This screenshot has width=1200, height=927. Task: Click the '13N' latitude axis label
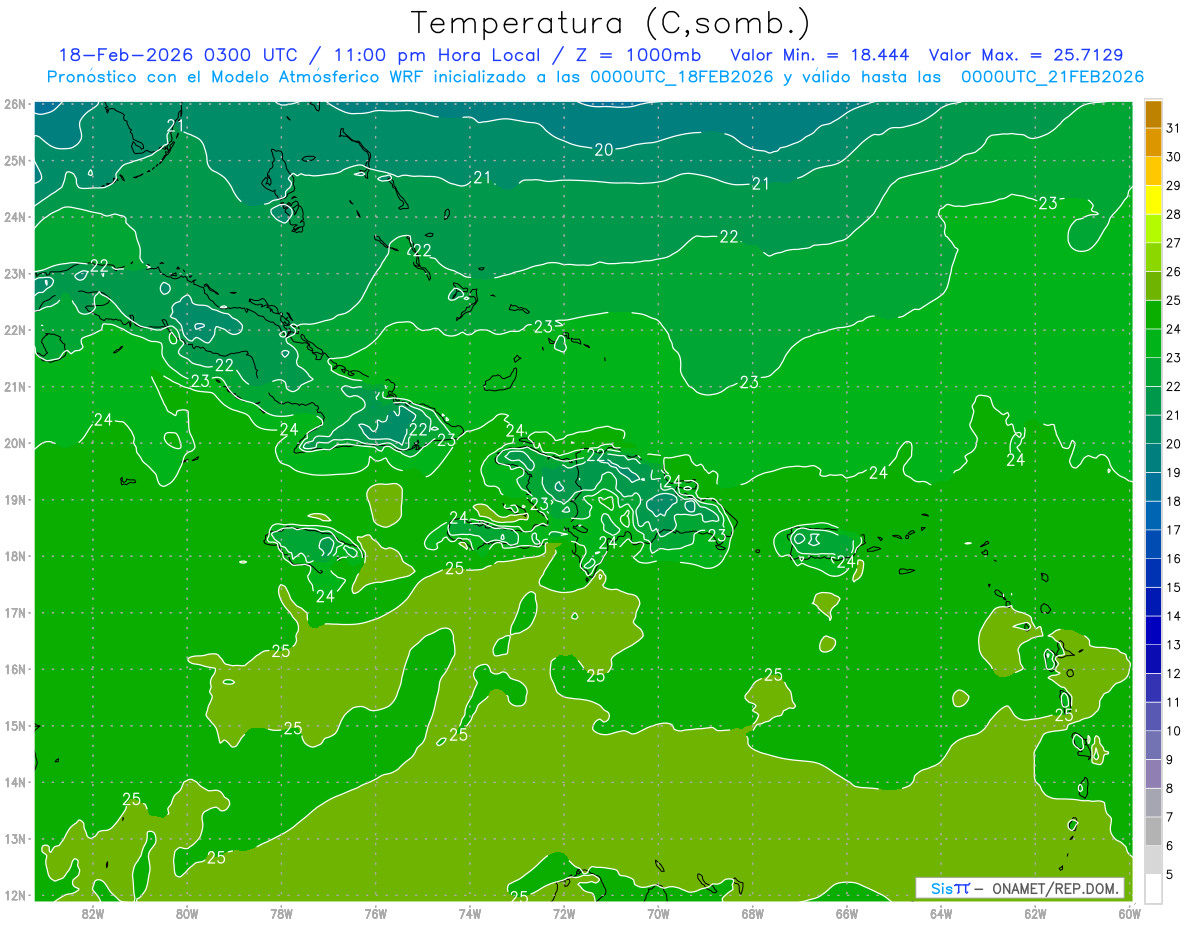tap(14, 839)
